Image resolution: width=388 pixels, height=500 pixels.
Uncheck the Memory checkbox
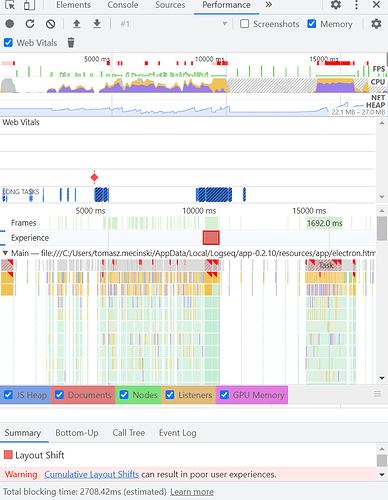click(312, 24)
